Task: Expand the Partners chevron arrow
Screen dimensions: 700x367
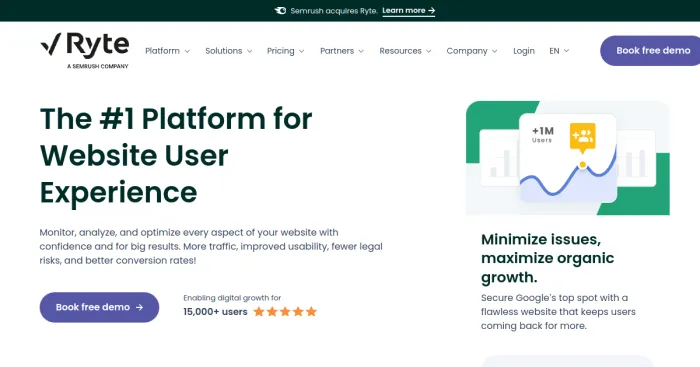Action: pos(361,51)
